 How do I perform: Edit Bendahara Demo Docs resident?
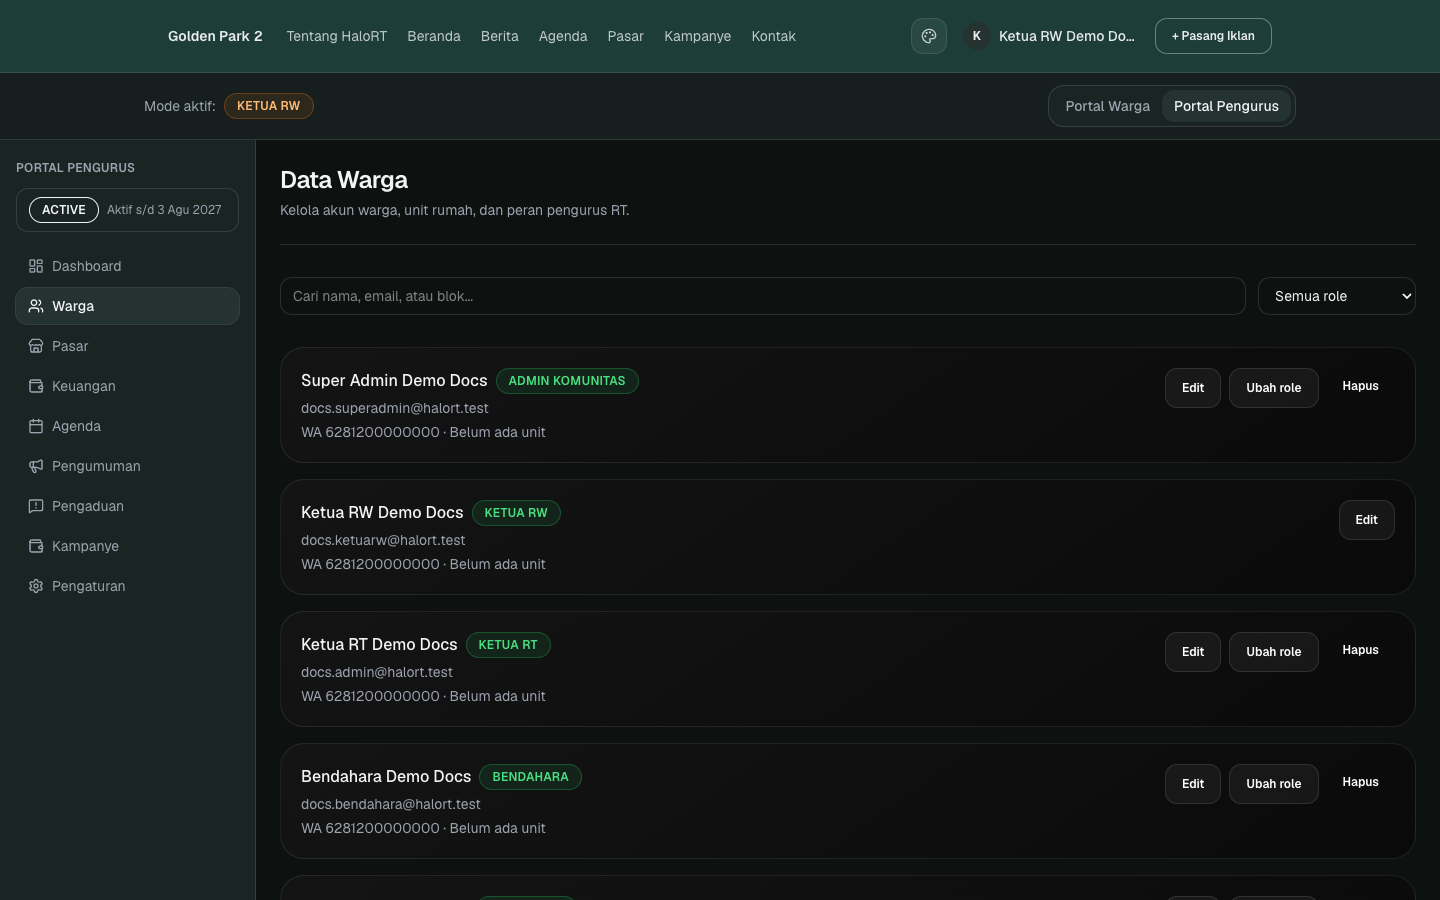coord(1193,784)
